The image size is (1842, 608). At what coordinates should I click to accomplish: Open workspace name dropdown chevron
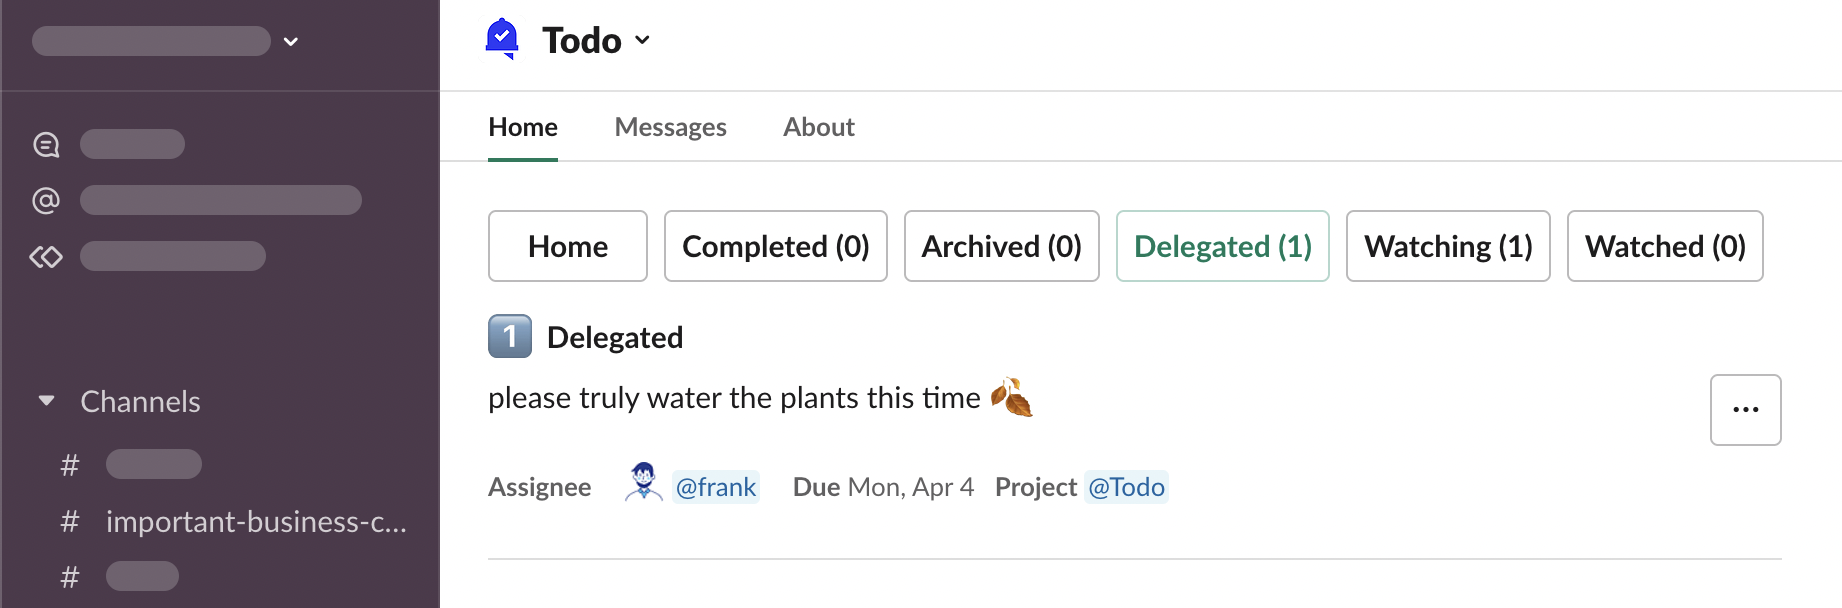[x=291, y=42]
